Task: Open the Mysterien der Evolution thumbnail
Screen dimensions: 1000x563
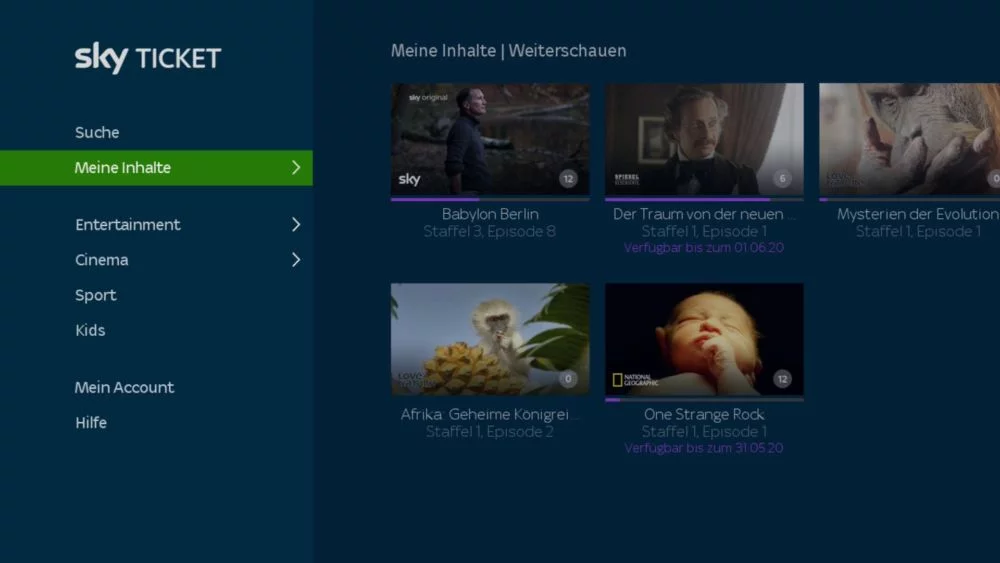Action: (908, 139)
